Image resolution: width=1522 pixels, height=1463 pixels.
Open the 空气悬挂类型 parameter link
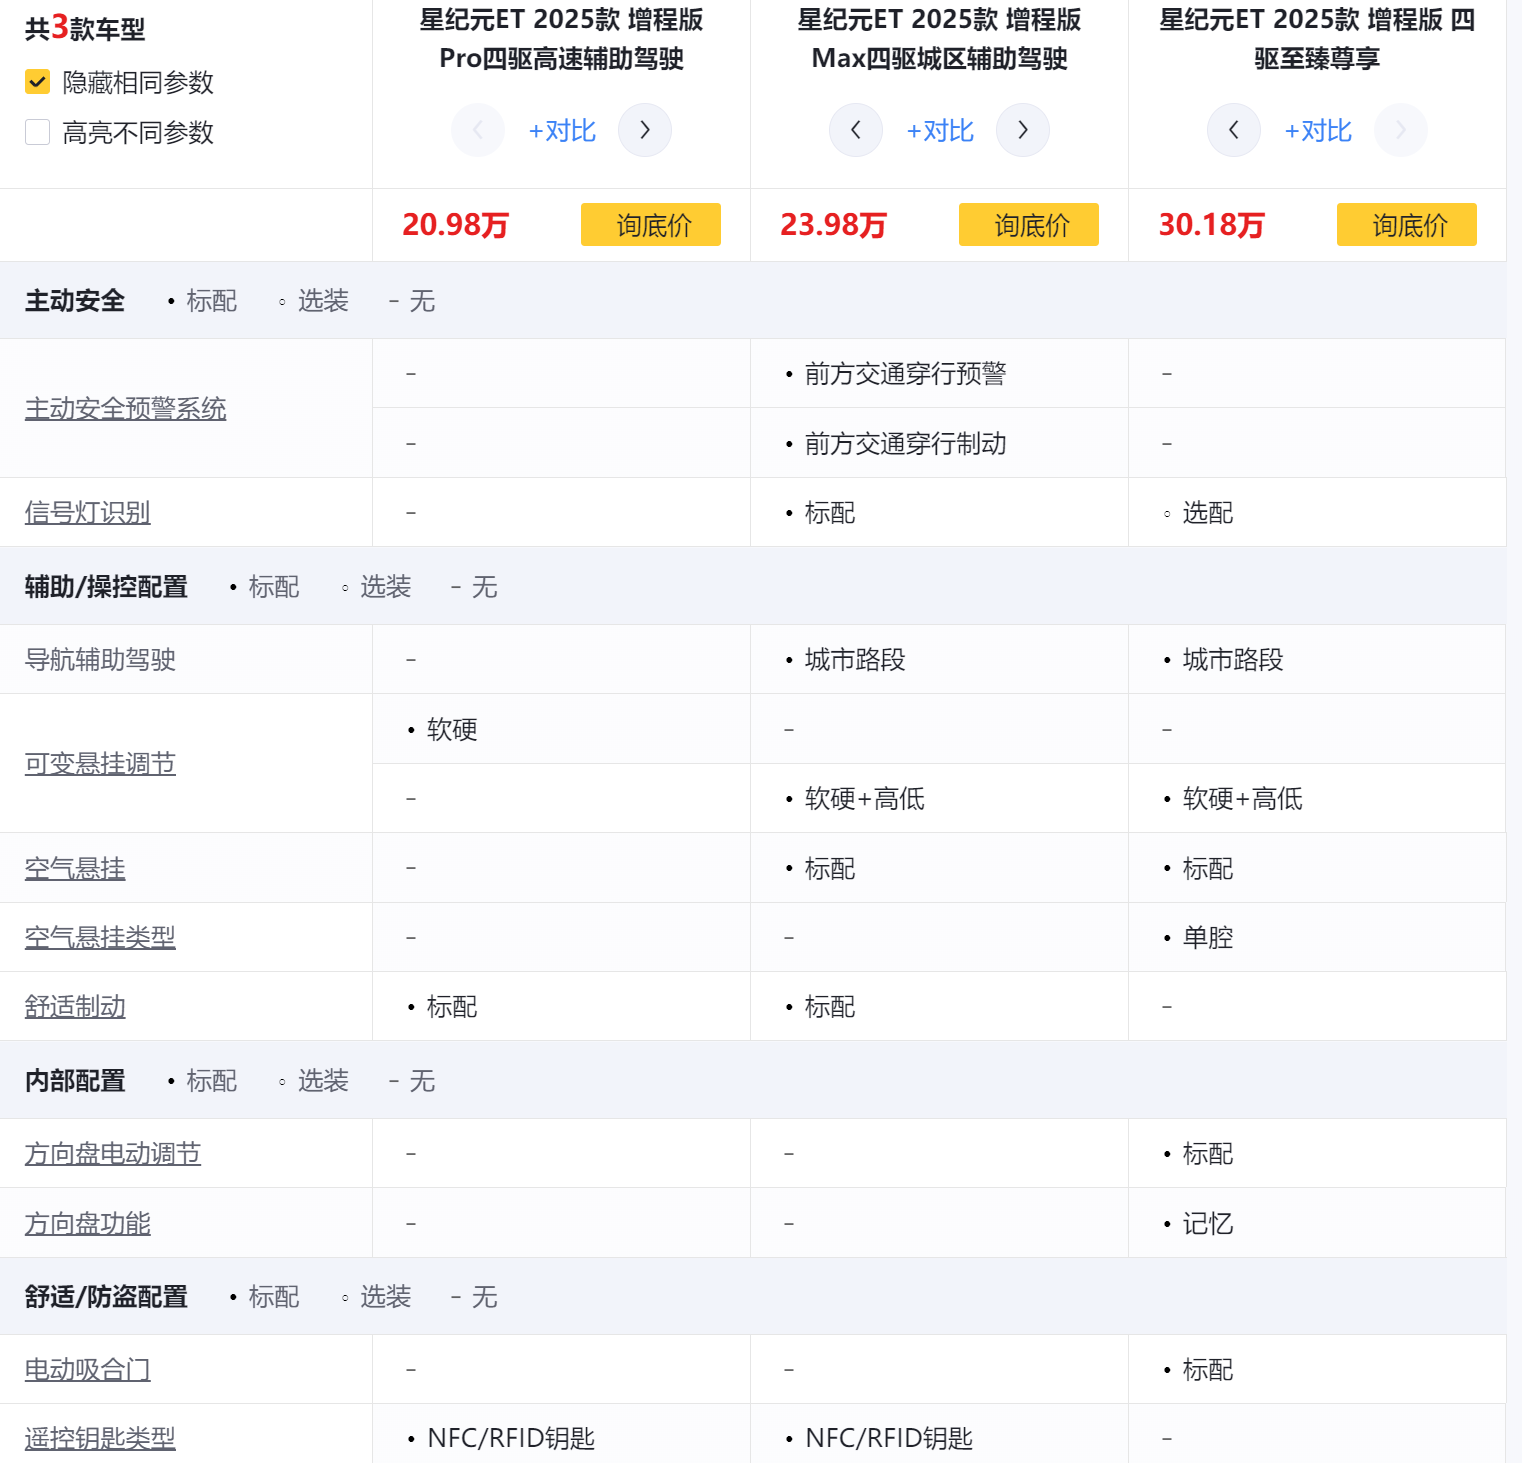100,937
